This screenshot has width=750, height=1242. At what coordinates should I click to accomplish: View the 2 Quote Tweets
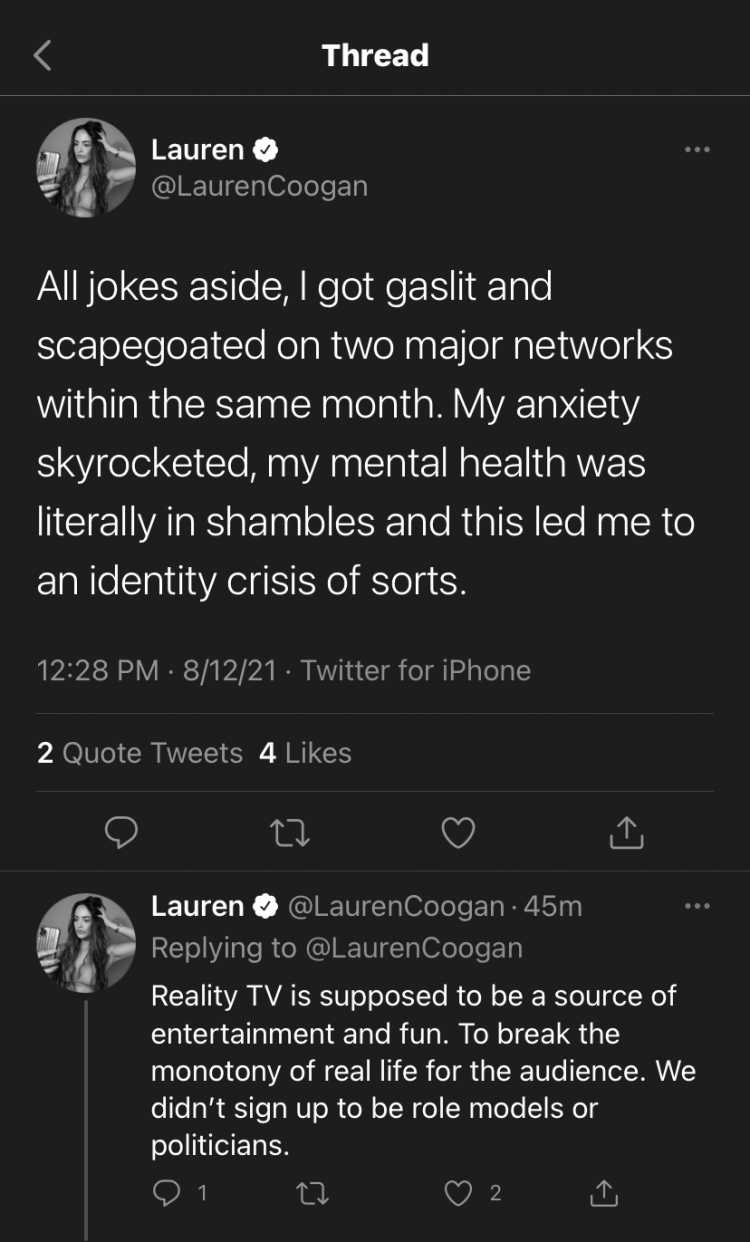click(140, 752)
